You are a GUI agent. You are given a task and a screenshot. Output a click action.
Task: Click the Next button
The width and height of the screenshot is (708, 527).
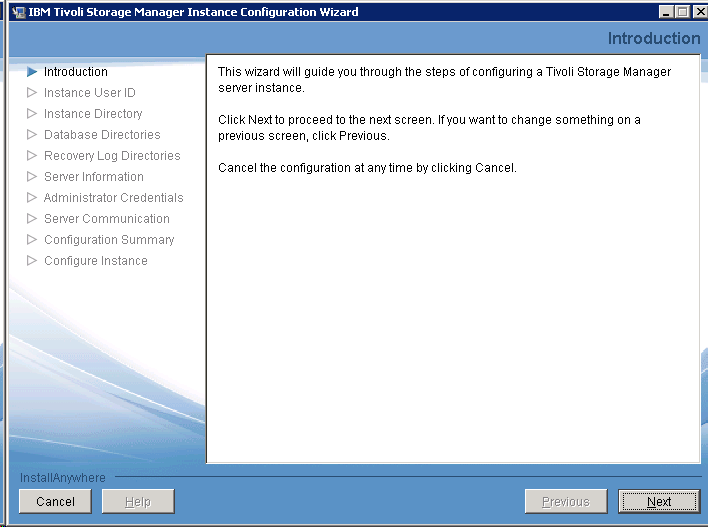click(x=658, y=501)
